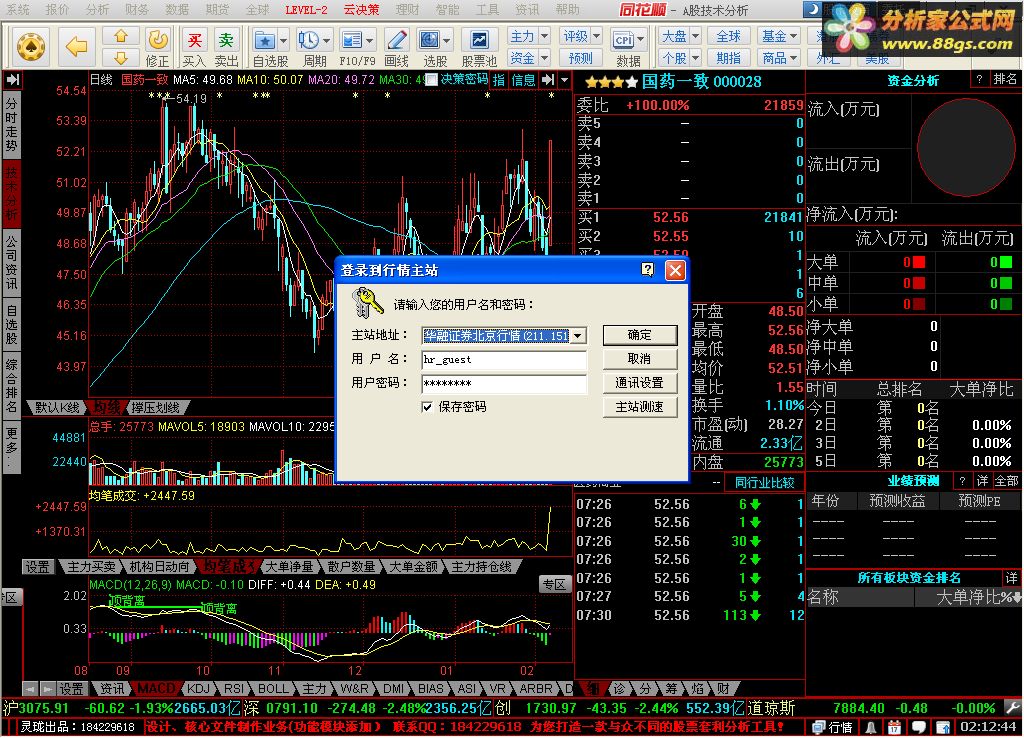Viewport: 1024px width, 738px height.
Task: Click the 主站测速 button
Action: coord(639,408)
